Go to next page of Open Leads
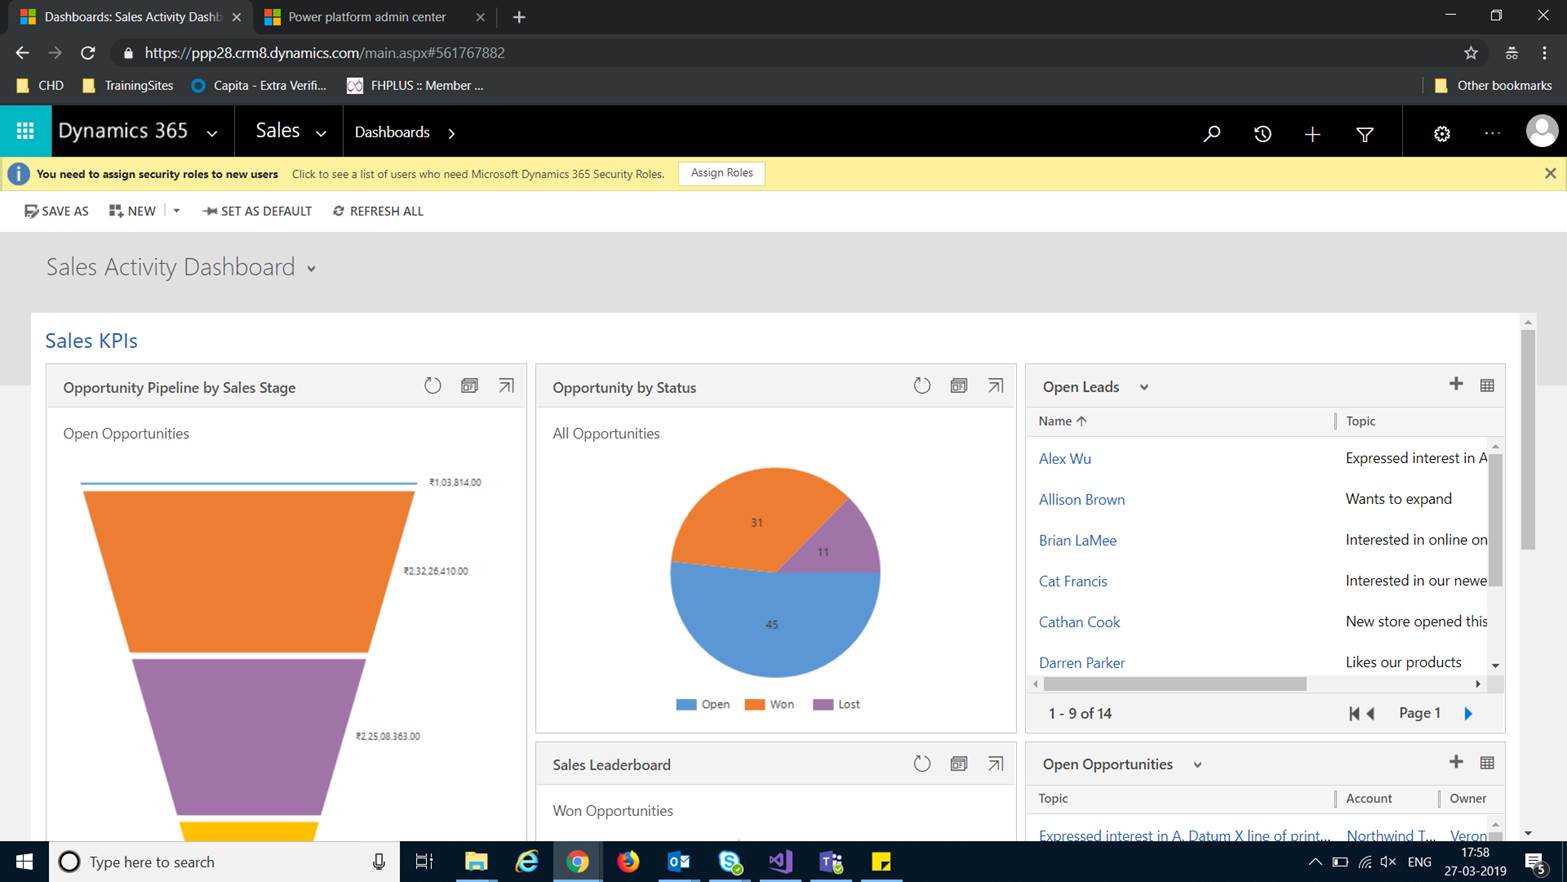This screenshot has width=1567, height=882. click(x=1468, y=713)
